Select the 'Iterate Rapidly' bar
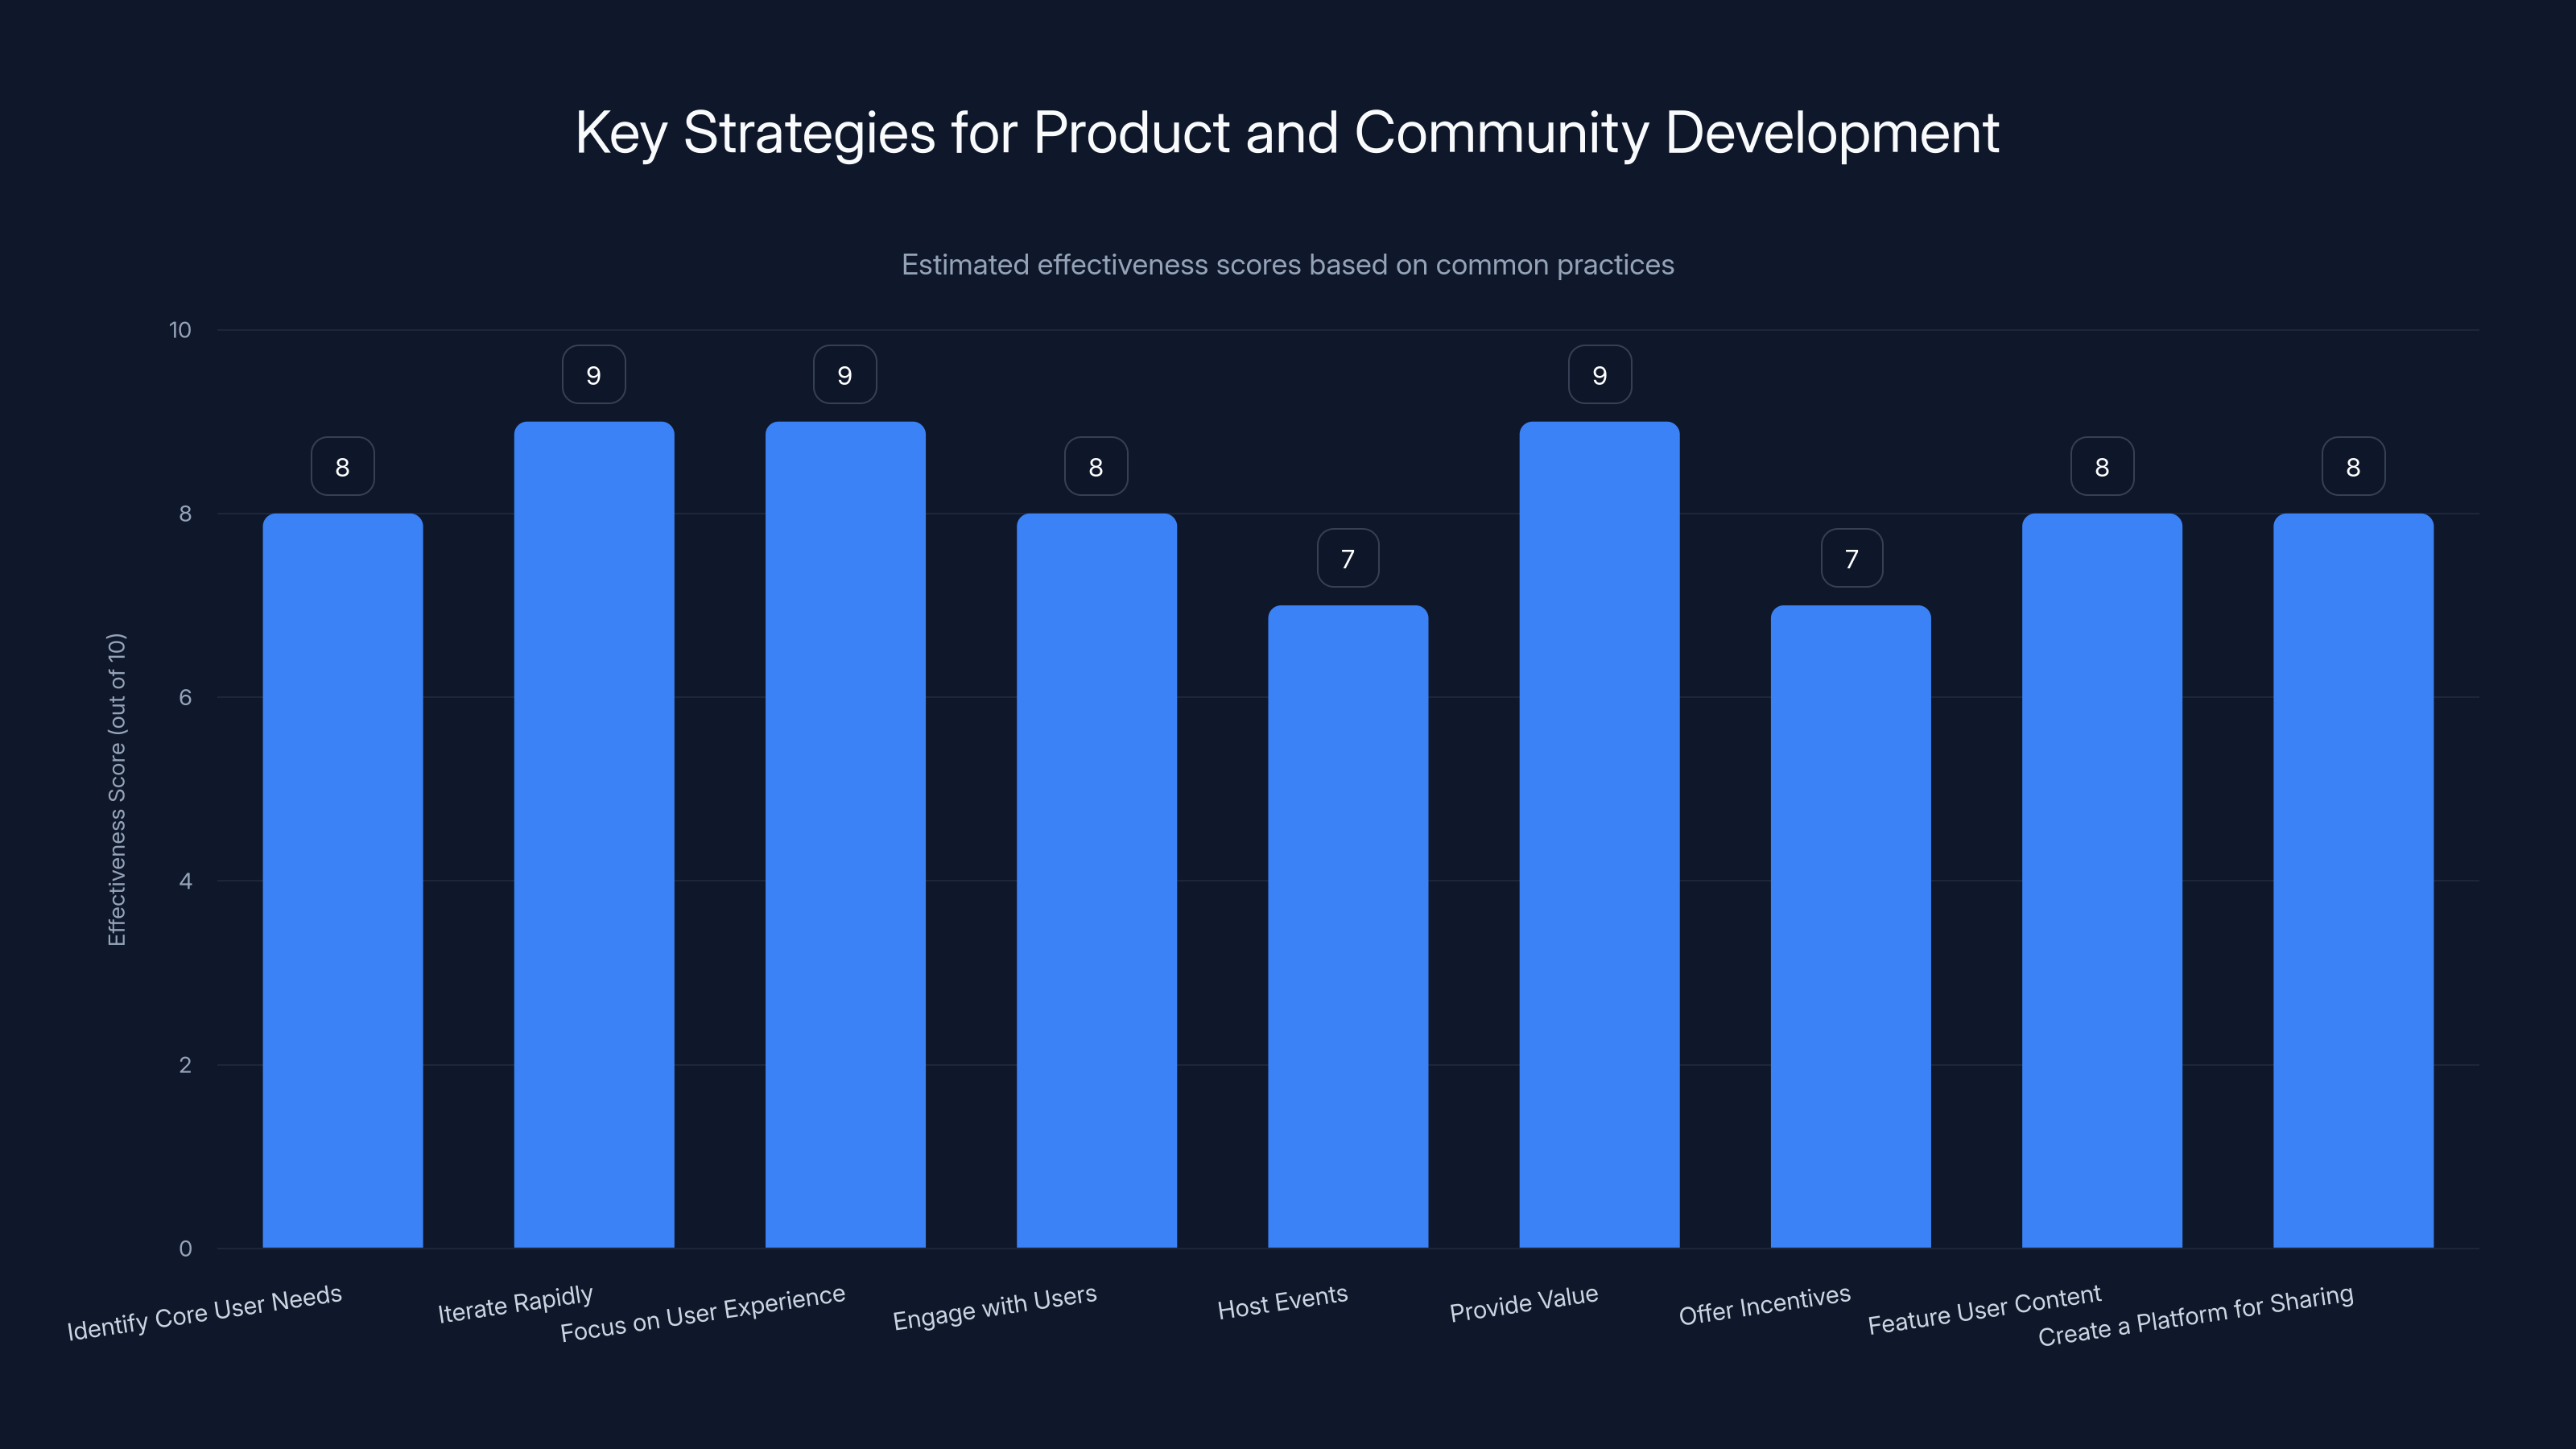This screenshot has height=1449, width=2576. (594, 834)
